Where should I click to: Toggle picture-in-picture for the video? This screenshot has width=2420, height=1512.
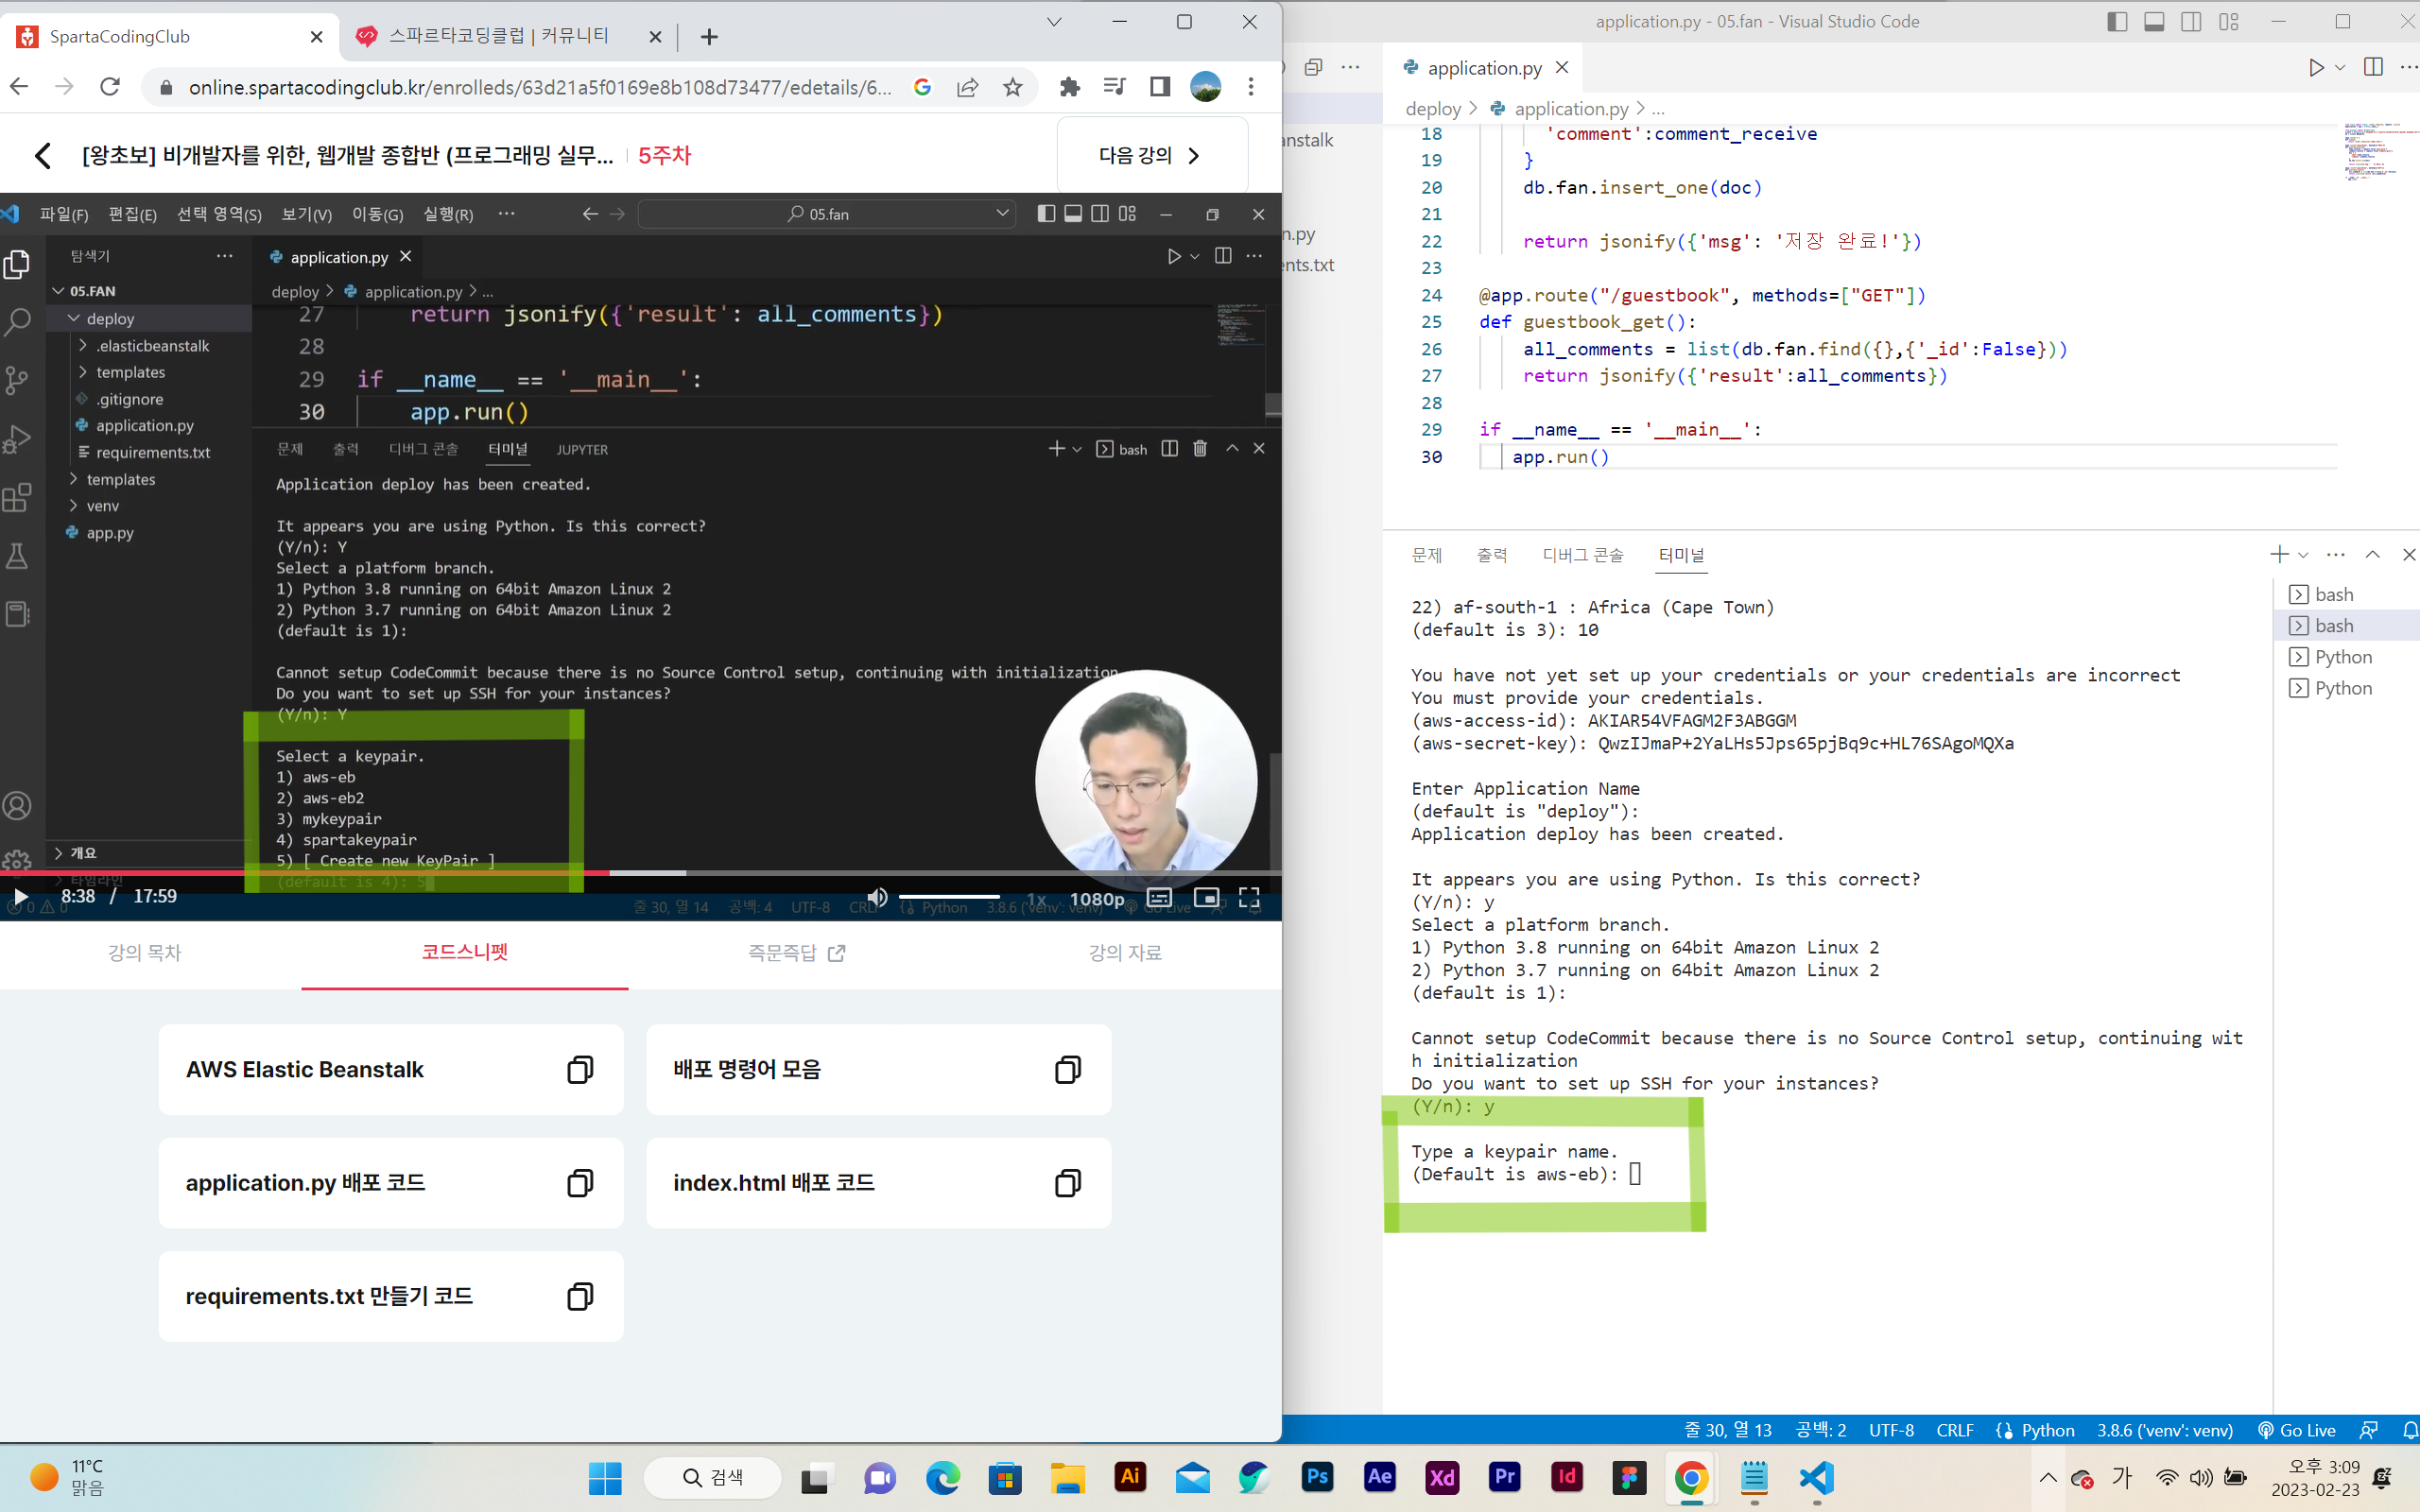click(x=1206, y=897)
